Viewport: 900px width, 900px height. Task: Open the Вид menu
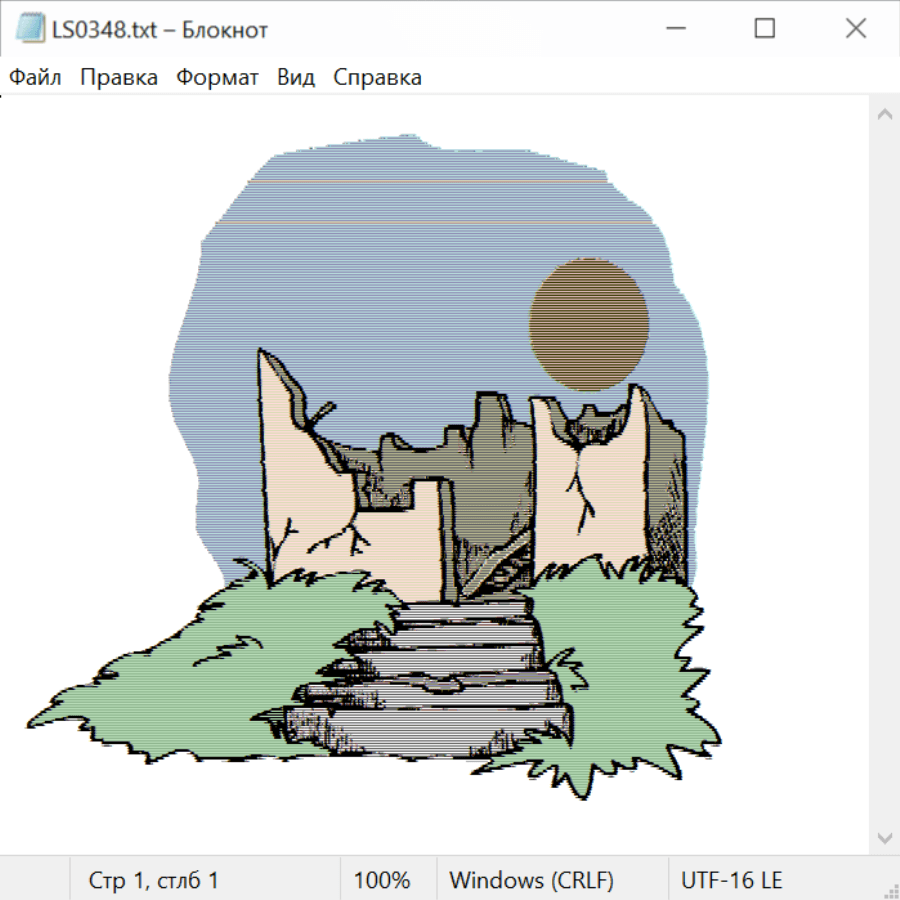tap(295, 77)
